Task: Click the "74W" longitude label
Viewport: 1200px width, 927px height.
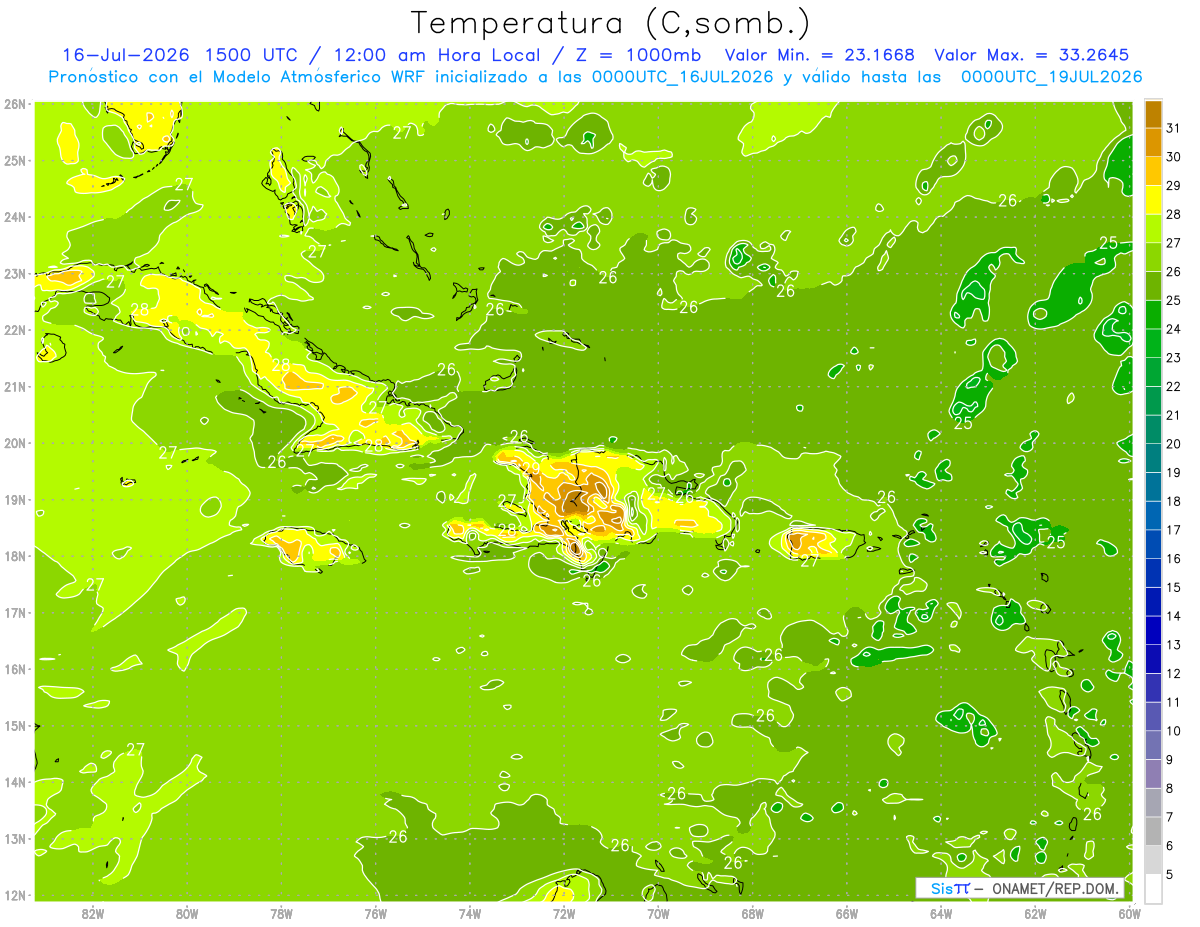Action: pos(469,913)
